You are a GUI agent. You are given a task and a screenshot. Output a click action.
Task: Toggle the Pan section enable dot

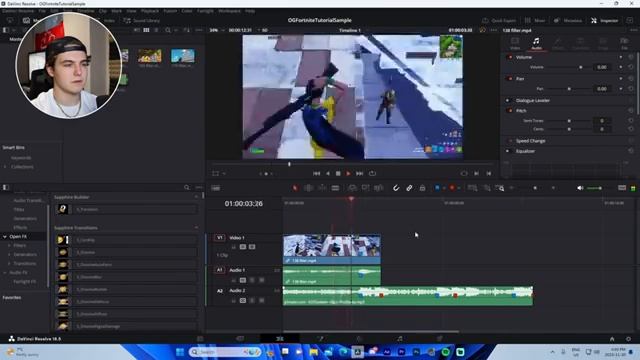coord(510,78)
